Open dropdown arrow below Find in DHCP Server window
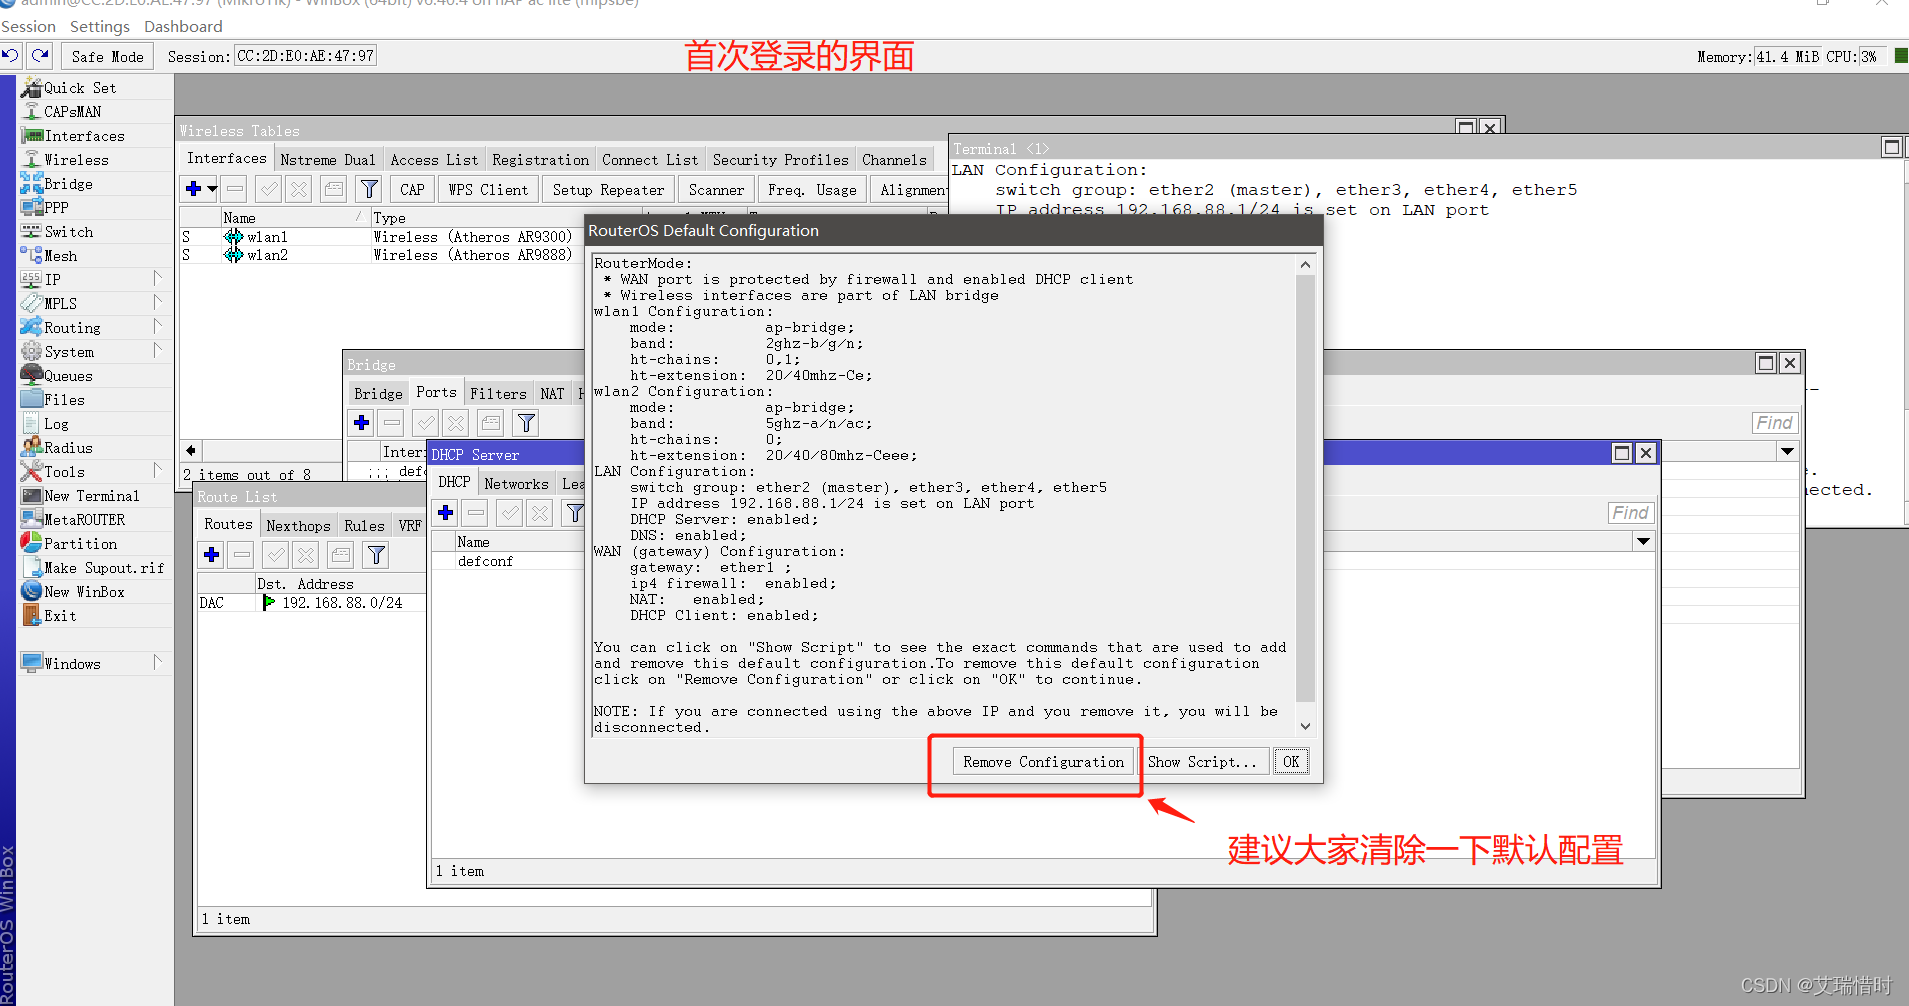Image resolution: width=1909 pixels, height=1006 pixels. tap(1643, 541)
